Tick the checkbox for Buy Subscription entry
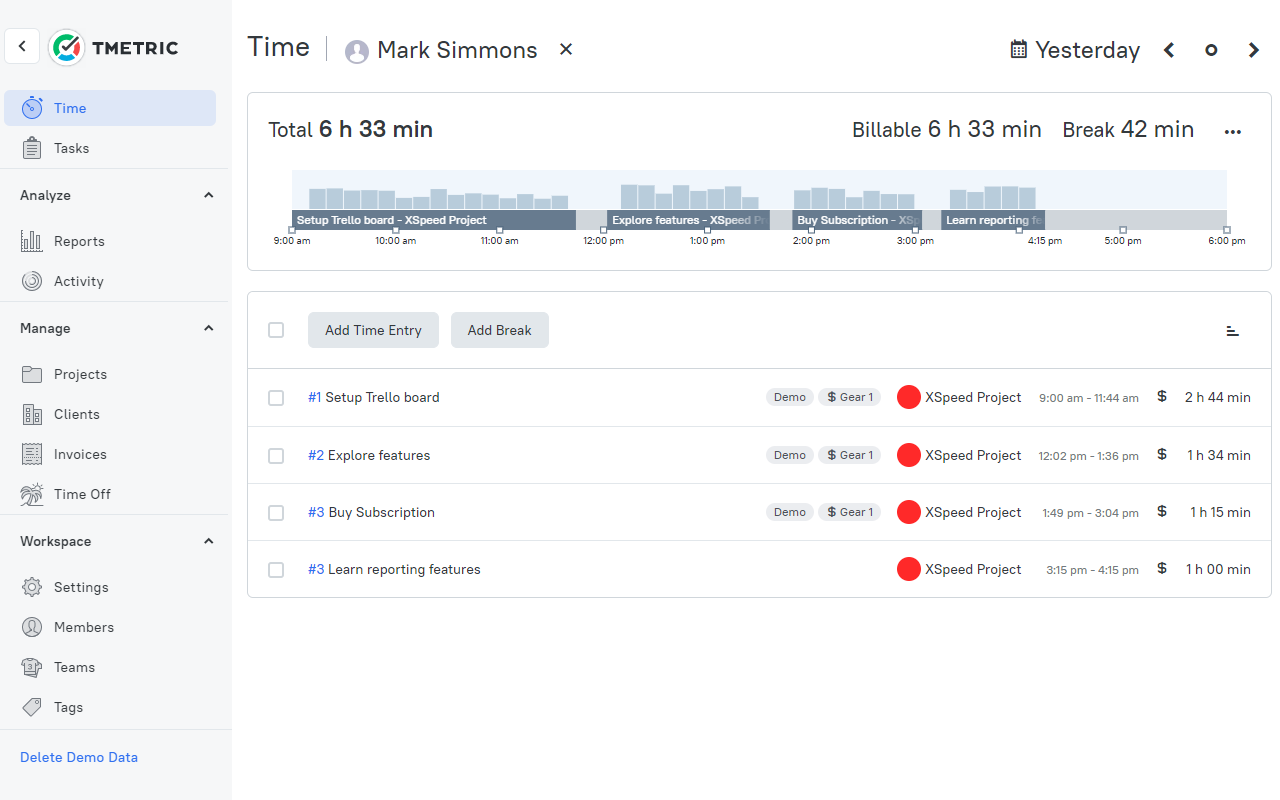 pyautogui.click(x=276, y=512)
